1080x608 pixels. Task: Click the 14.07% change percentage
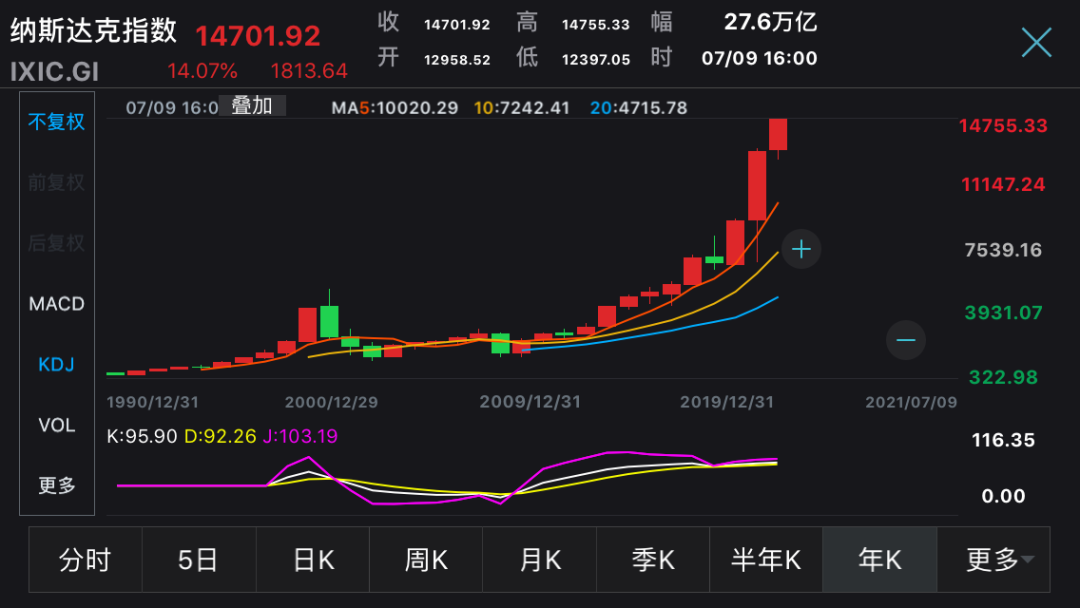pos(202,71)
